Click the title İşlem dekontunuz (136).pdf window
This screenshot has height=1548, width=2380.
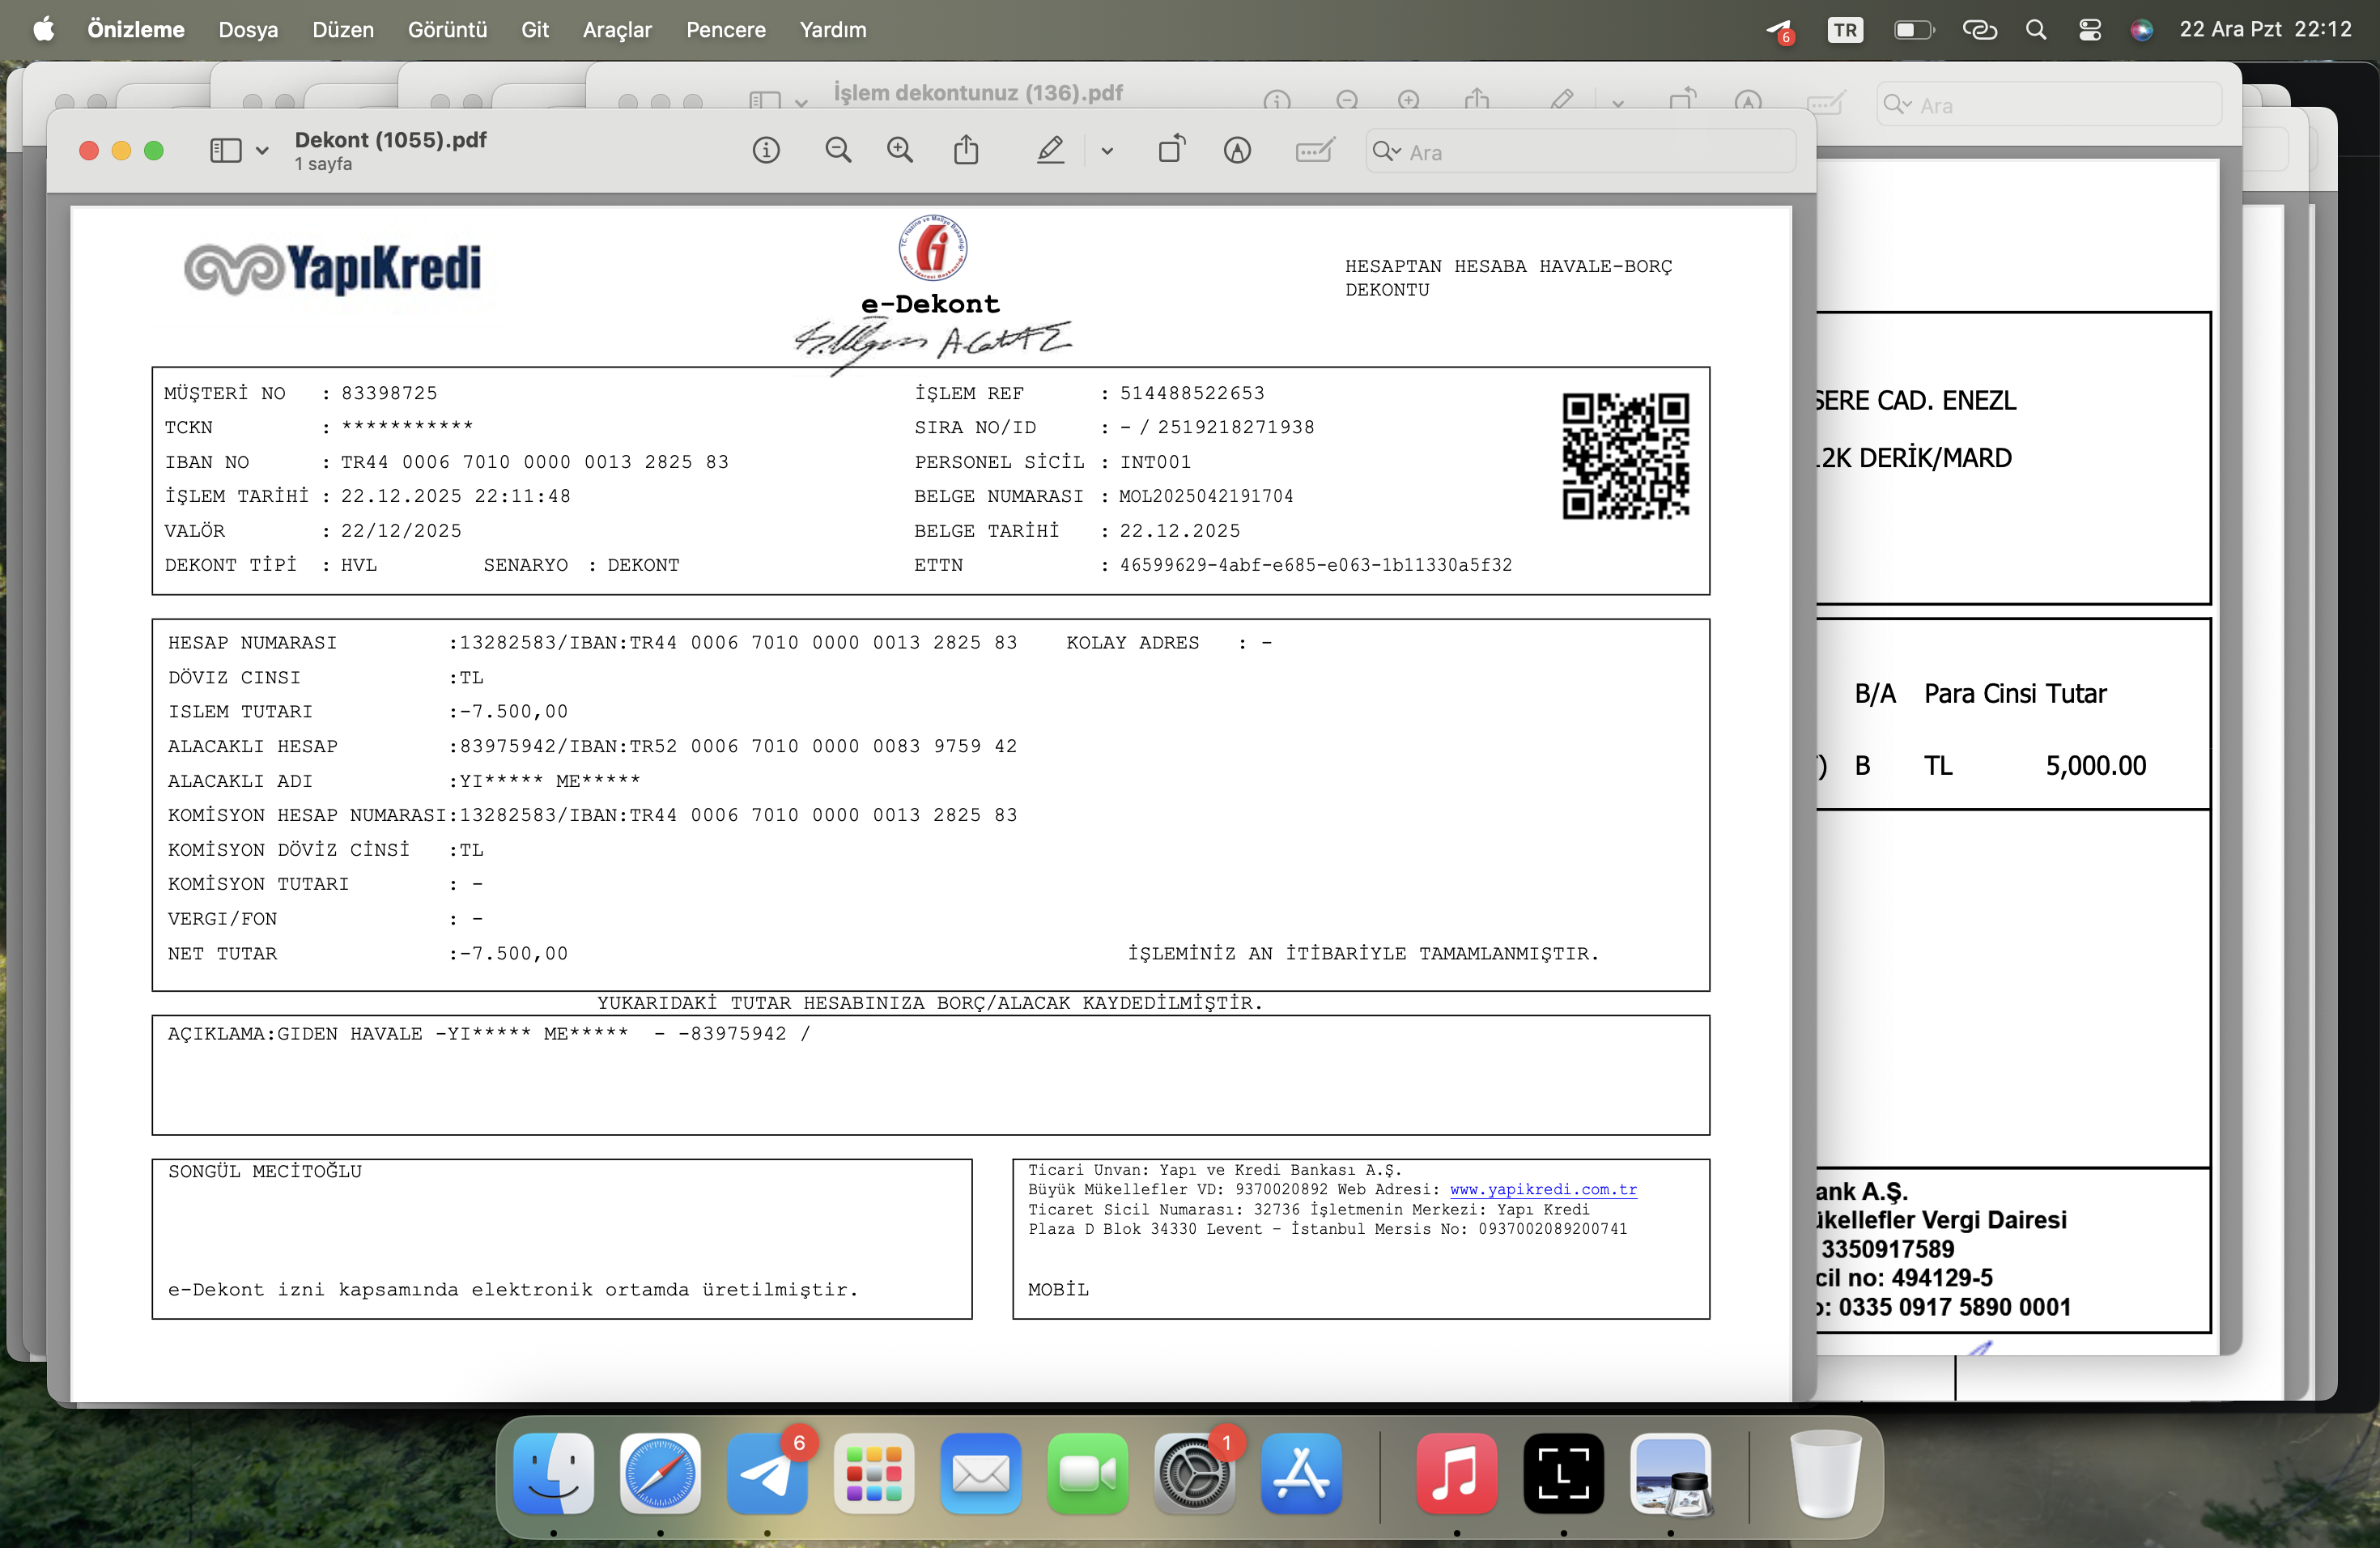click(978, 93)
